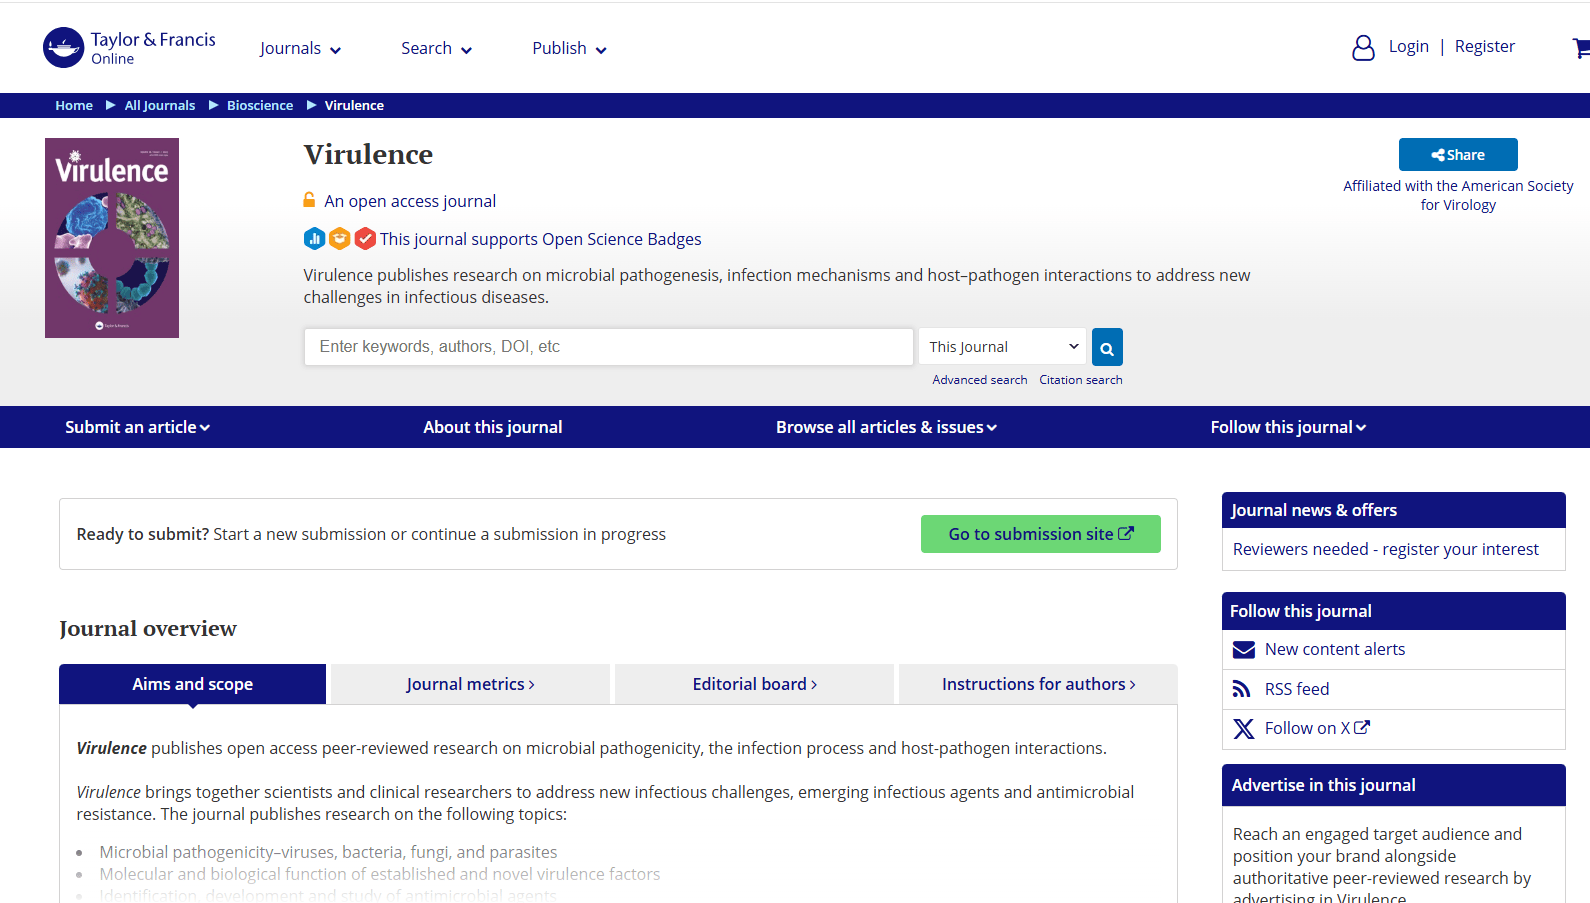This screenshot has width=1590, height=903.
Task: Click Go to submission site button
Action: click(1041, 534)
